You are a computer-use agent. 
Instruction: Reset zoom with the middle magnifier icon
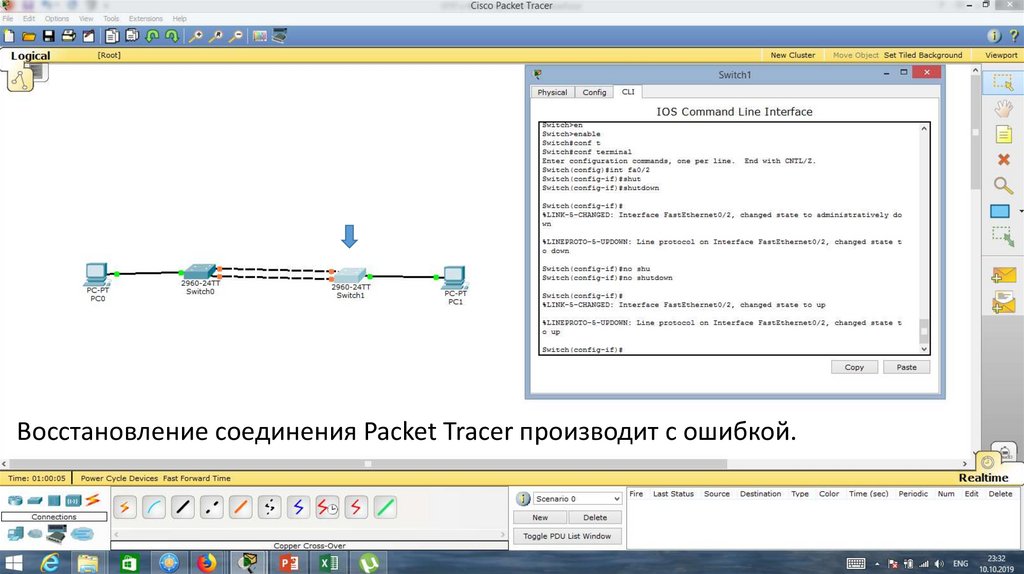click(216, 36)
